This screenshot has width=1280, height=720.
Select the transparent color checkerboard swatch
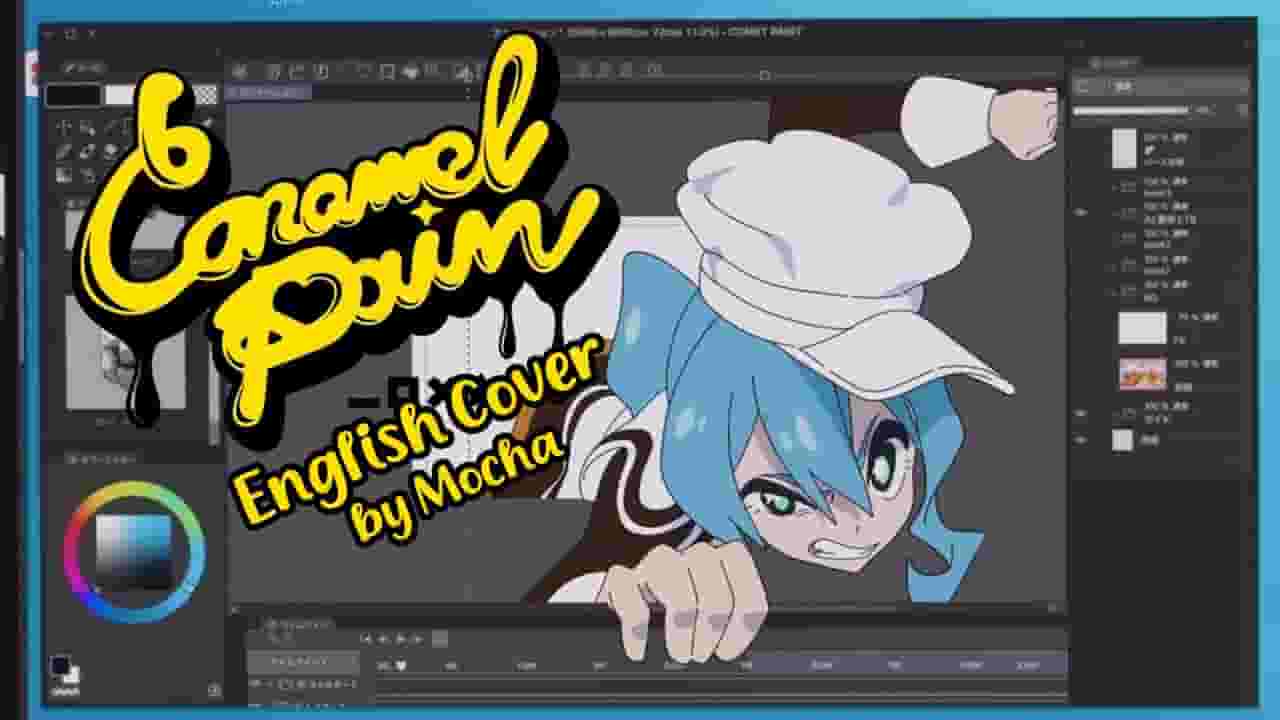pos(206,95)
